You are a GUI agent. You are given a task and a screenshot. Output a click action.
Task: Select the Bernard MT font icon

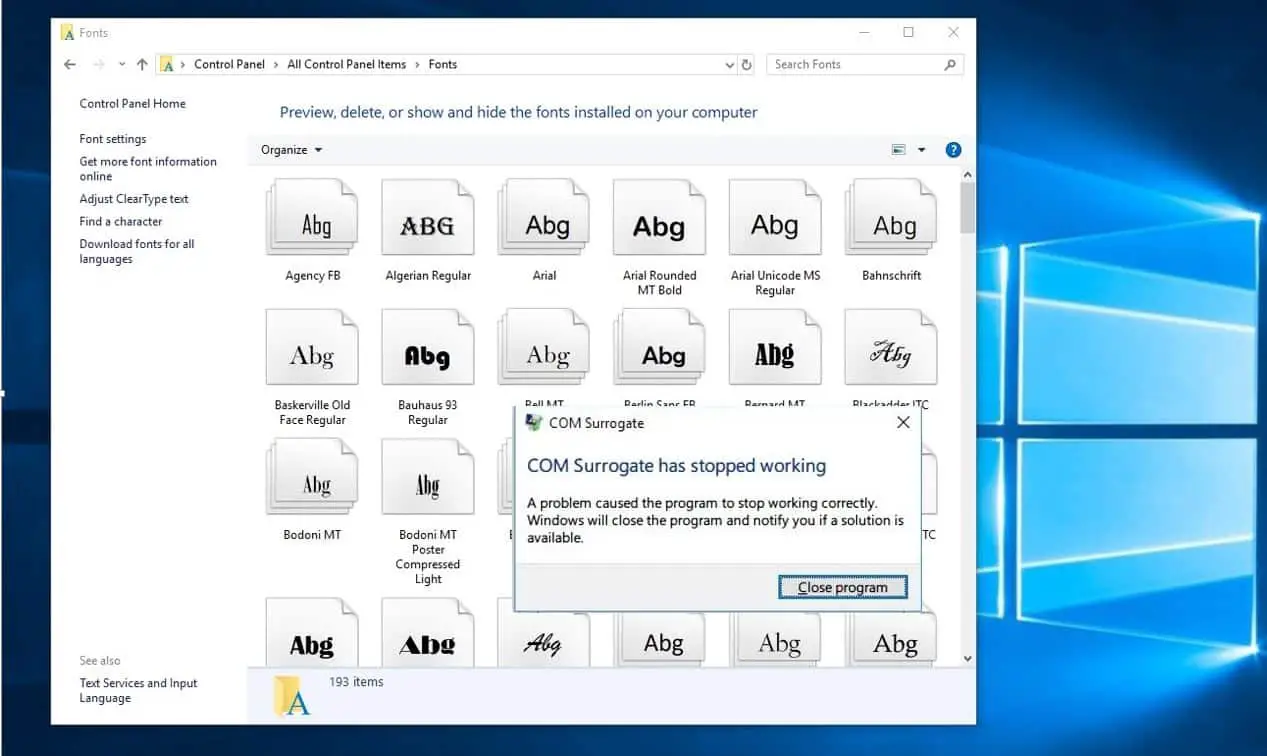click(775, 347)
